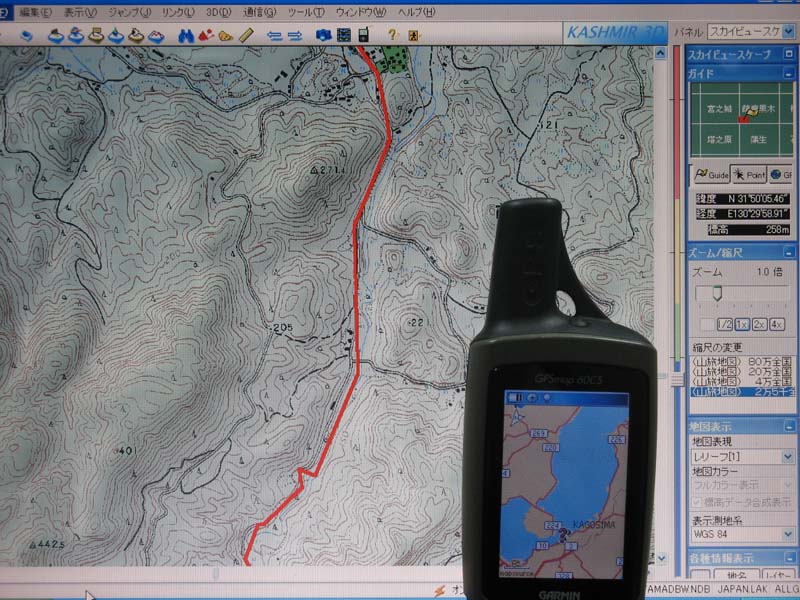Click the 4x zoom button

coord(777,324)
